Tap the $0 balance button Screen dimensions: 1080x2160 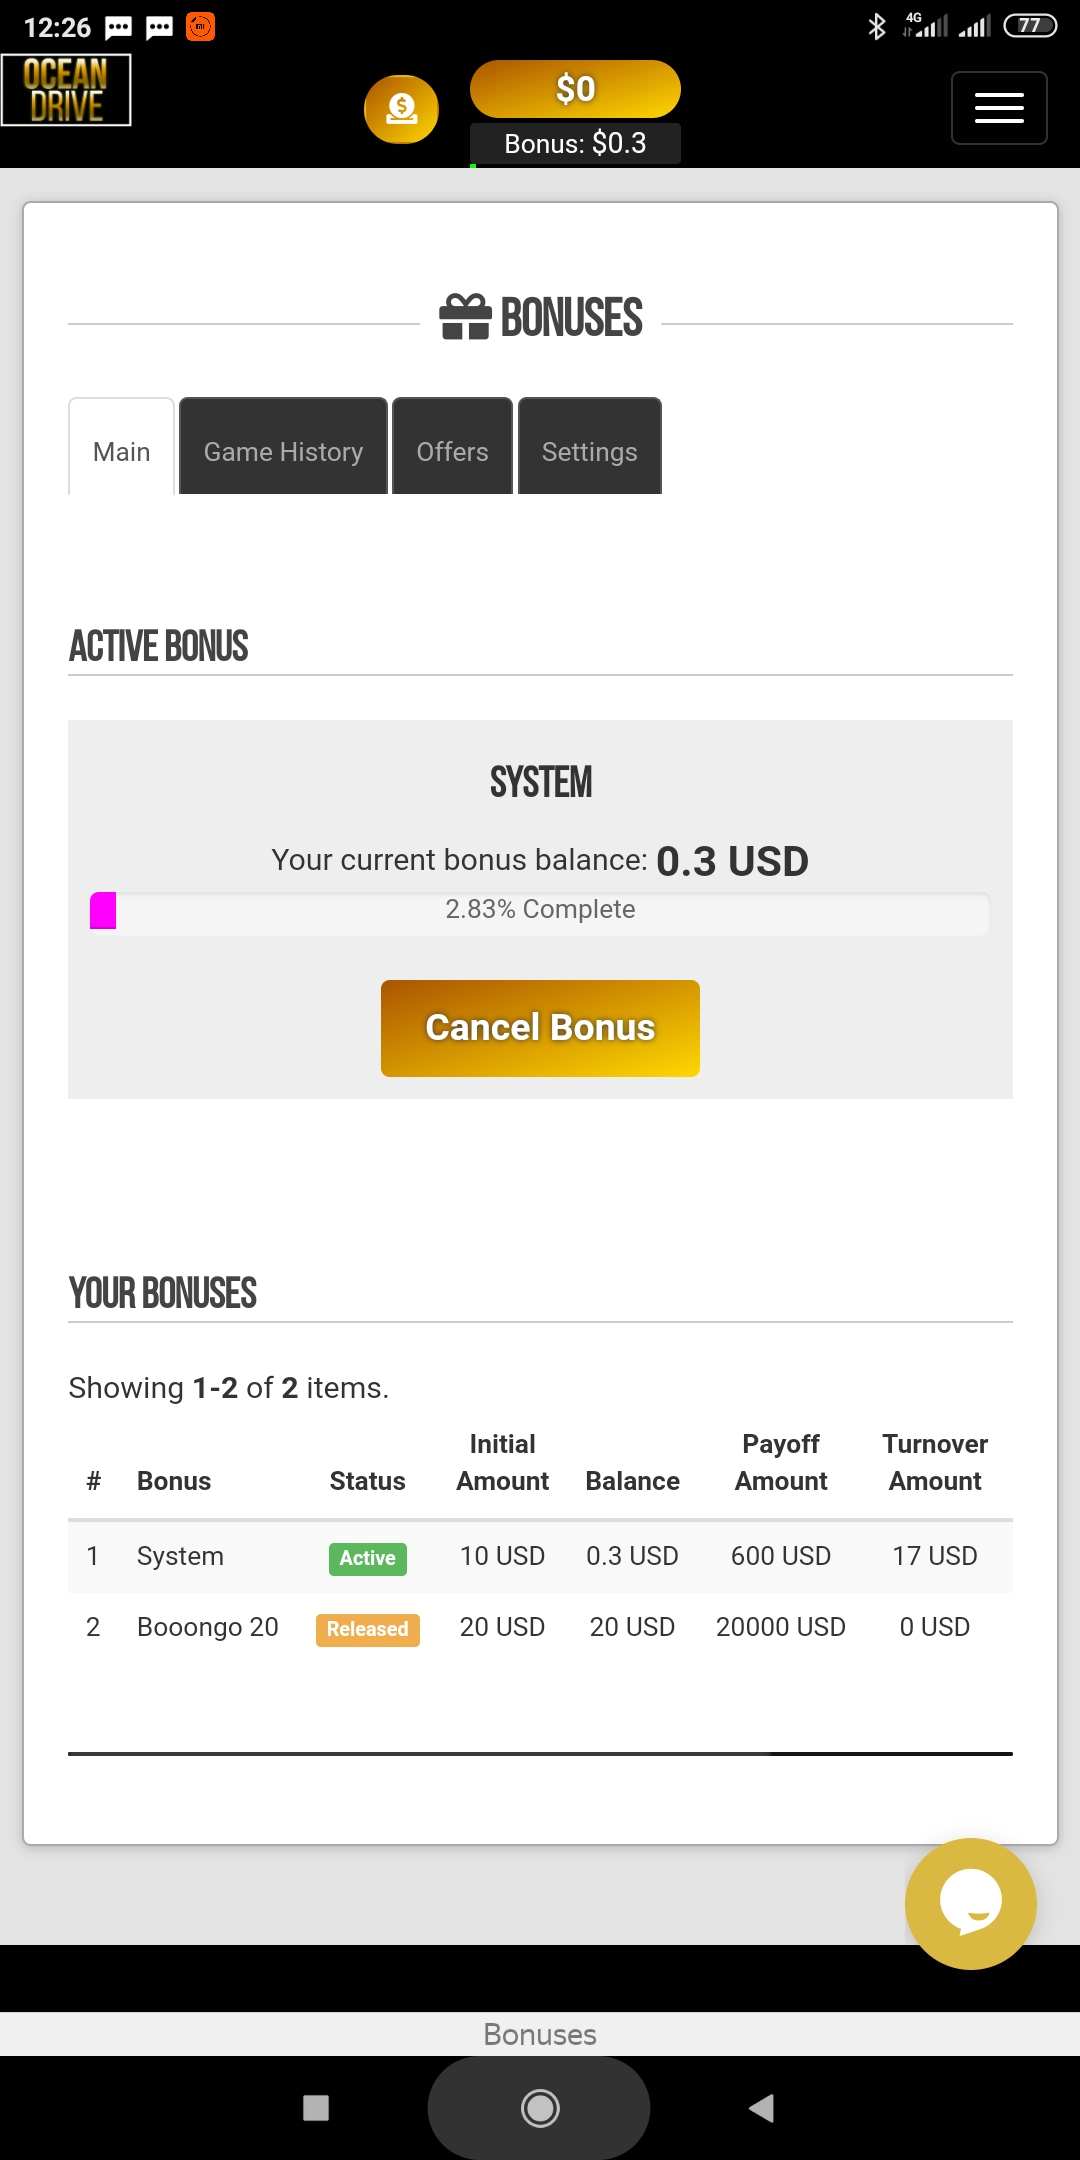click(575, 89)
